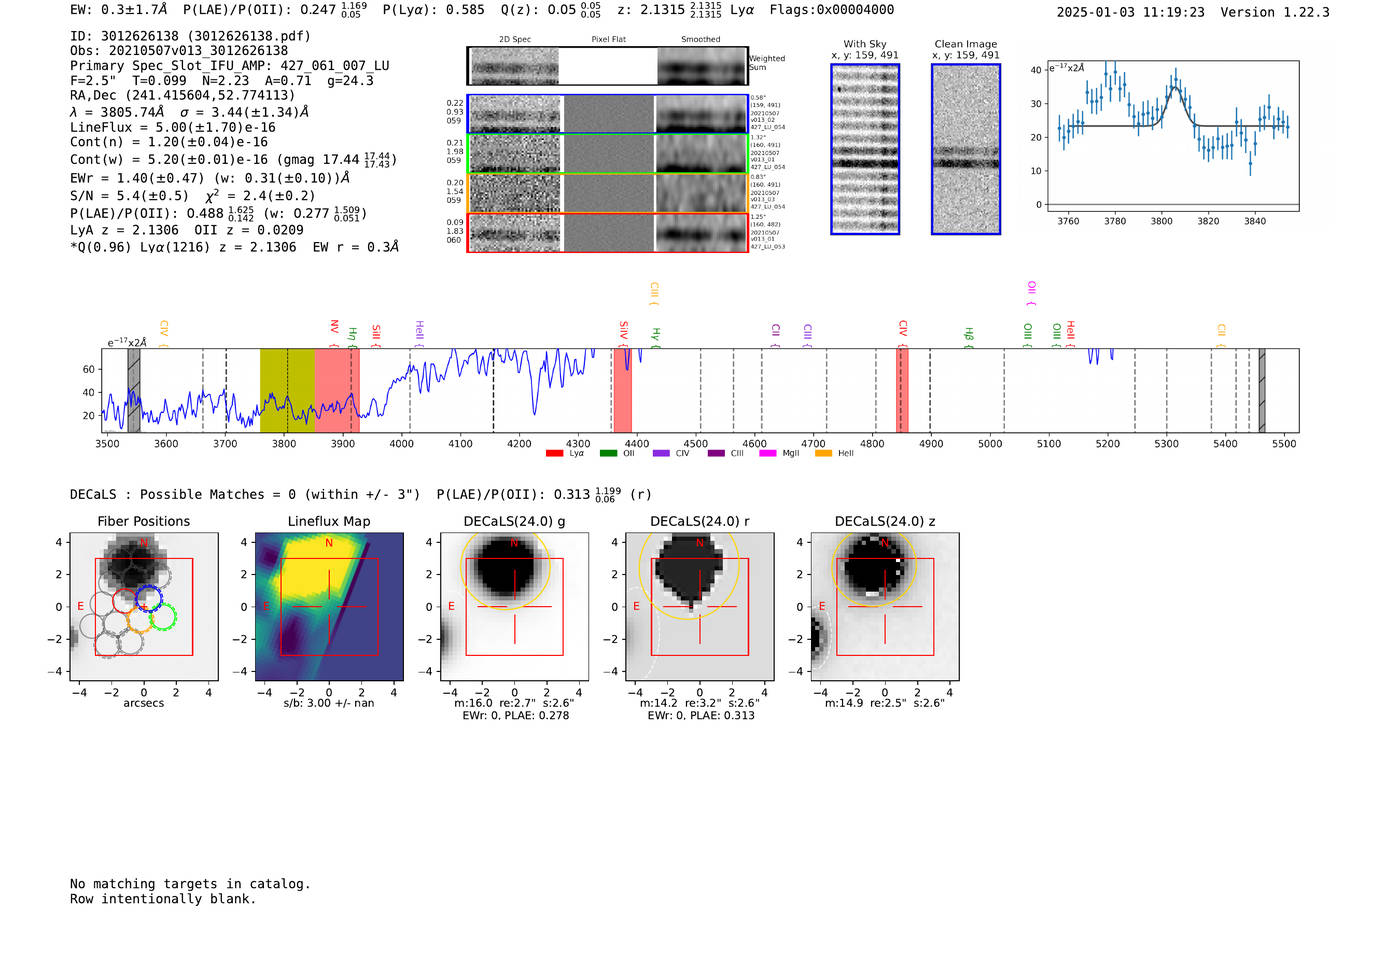Click the Flags:0x00004000 text
Screen dimensions: 1400x953
[832, 10]
